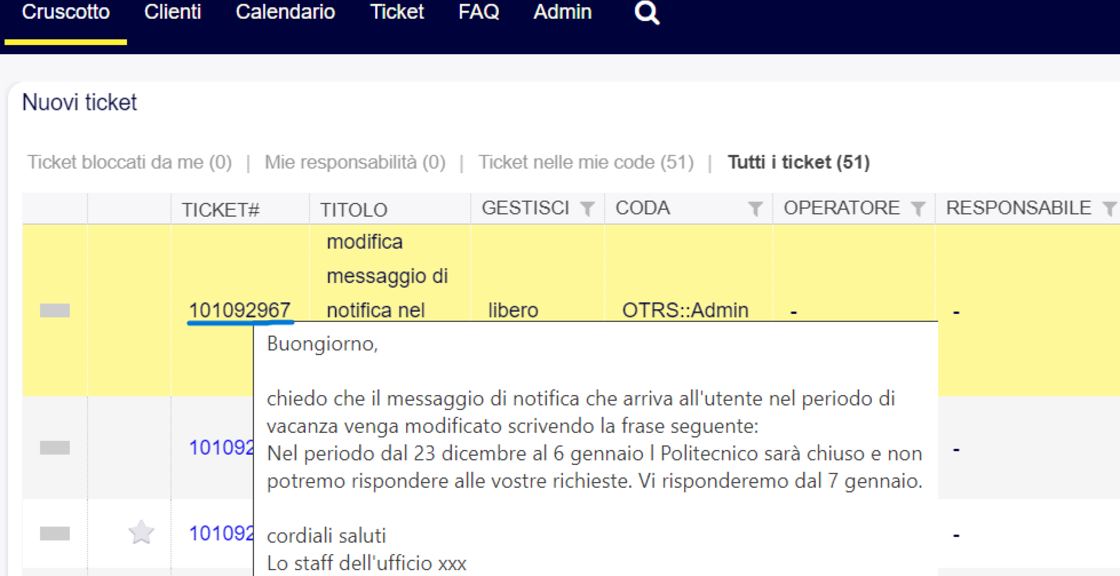
Task: Click the GESTISCI column filter icon
Action: (588, 209)
